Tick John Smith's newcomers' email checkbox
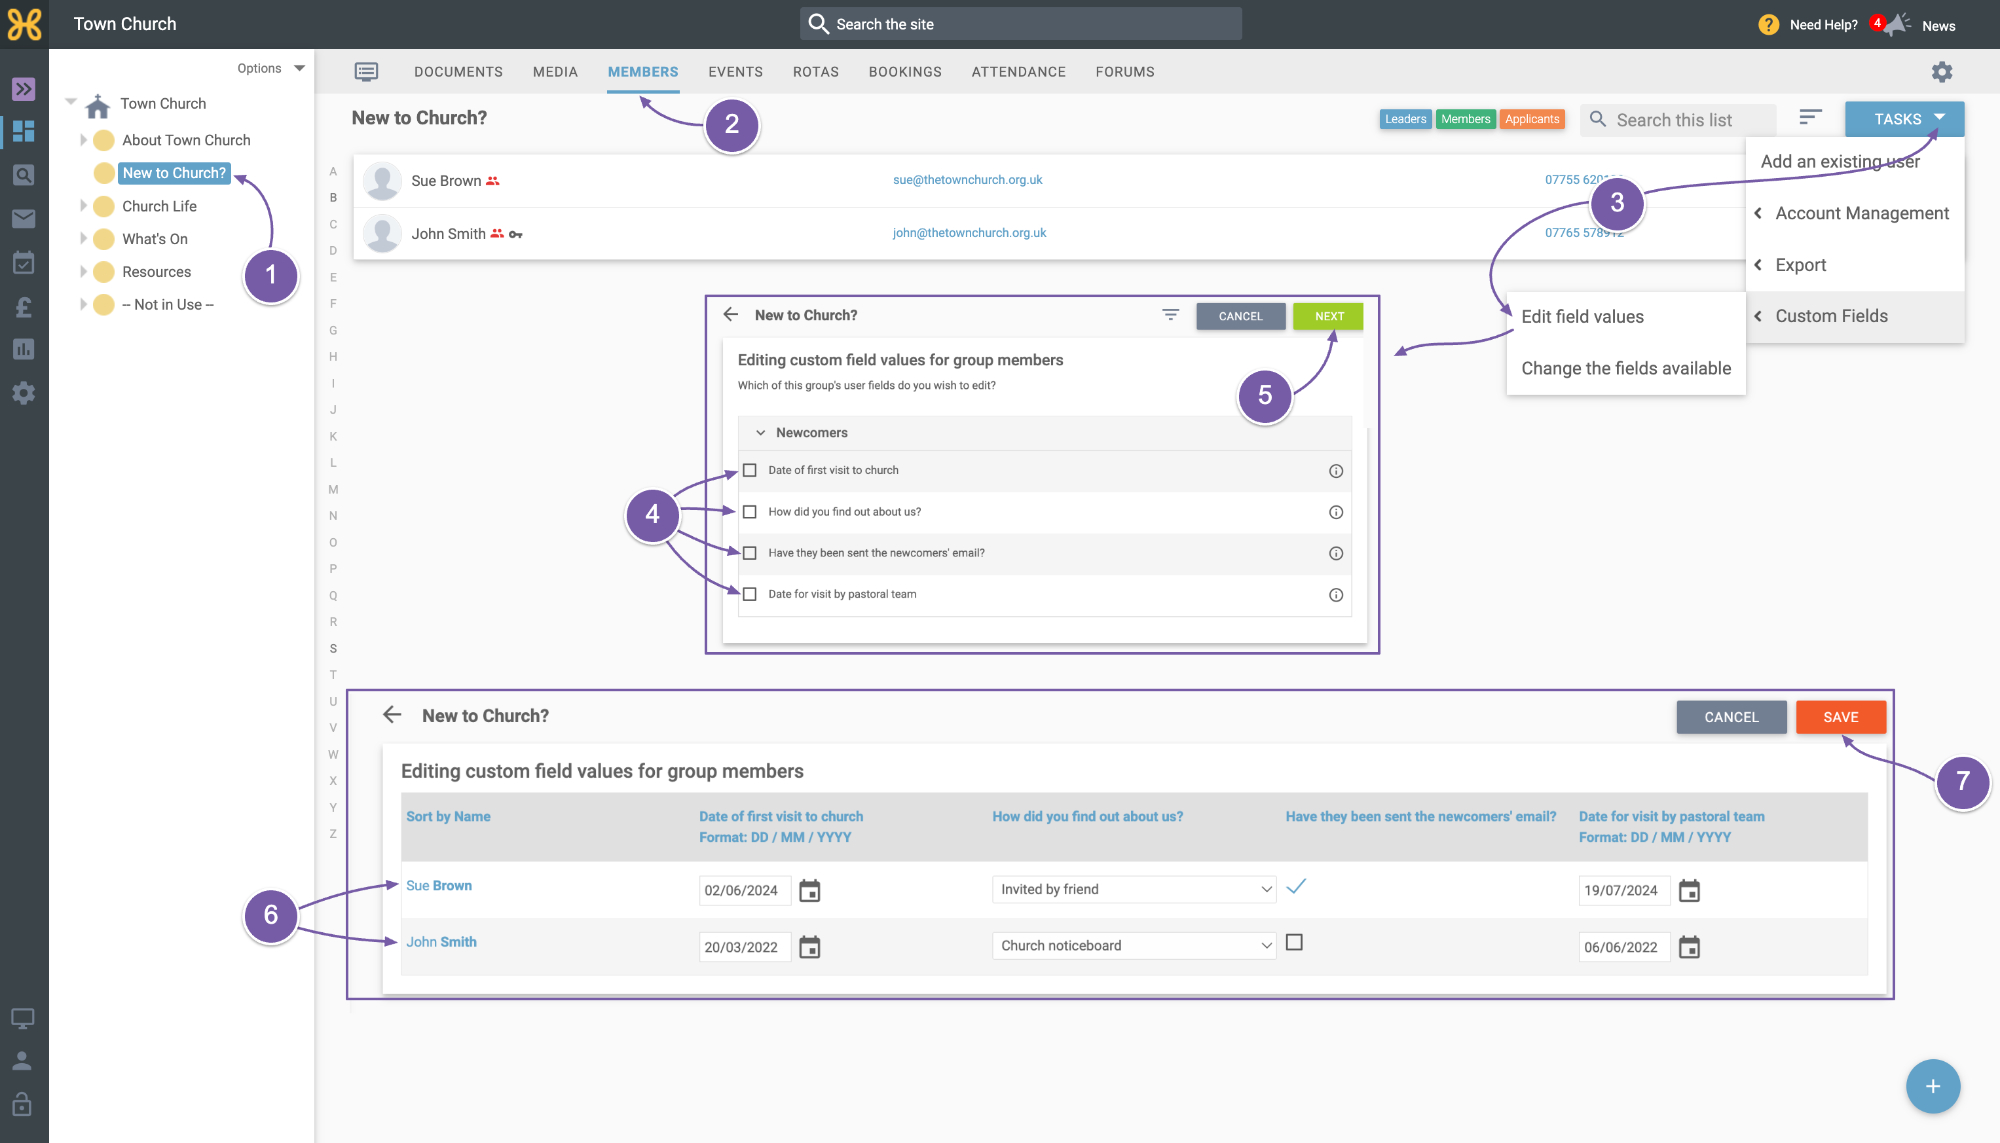 (1294, 942)
